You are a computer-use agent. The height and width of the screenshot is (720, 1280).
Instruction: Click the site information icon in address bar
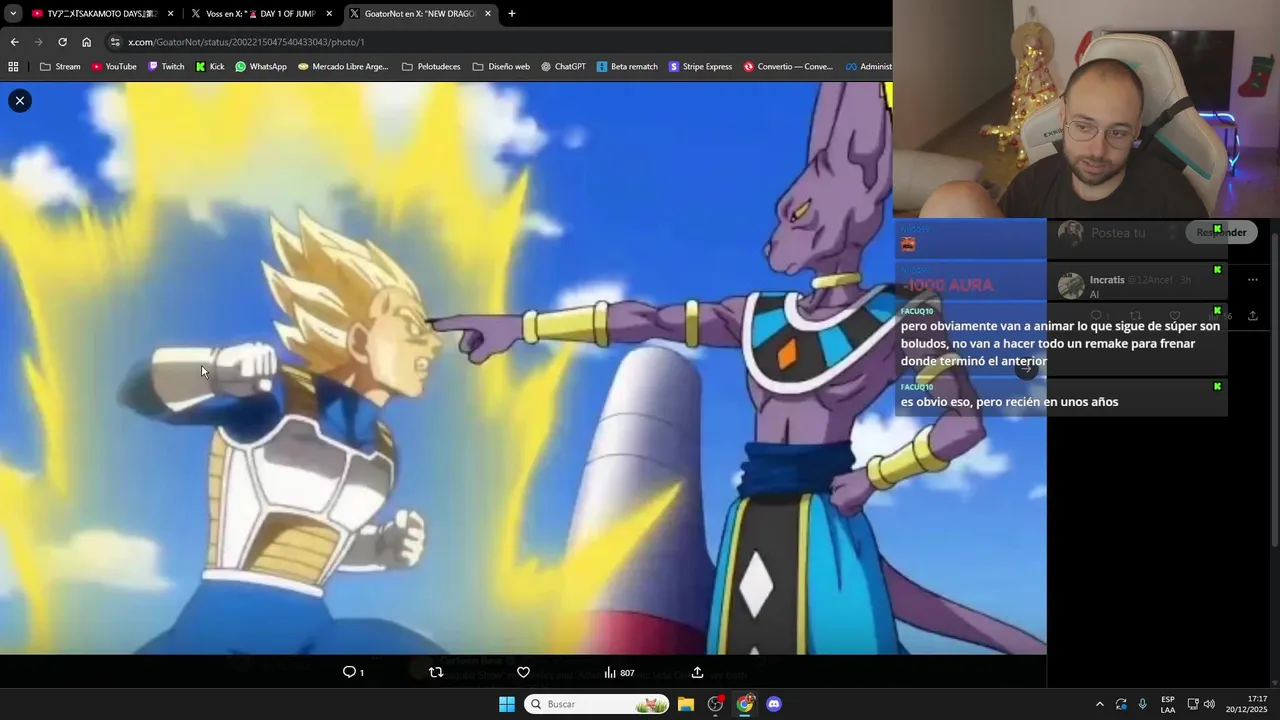click(115, 42)
